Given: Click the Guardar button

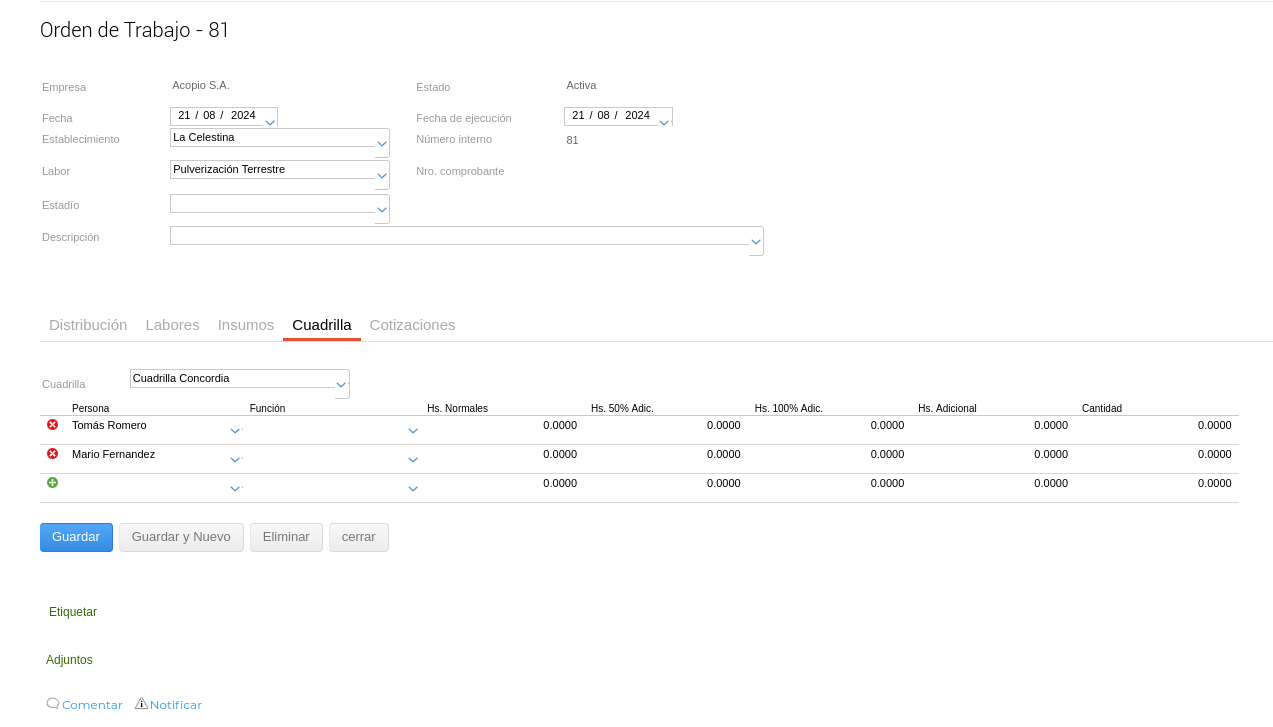Looking at the screenshot, I should 76,537.
